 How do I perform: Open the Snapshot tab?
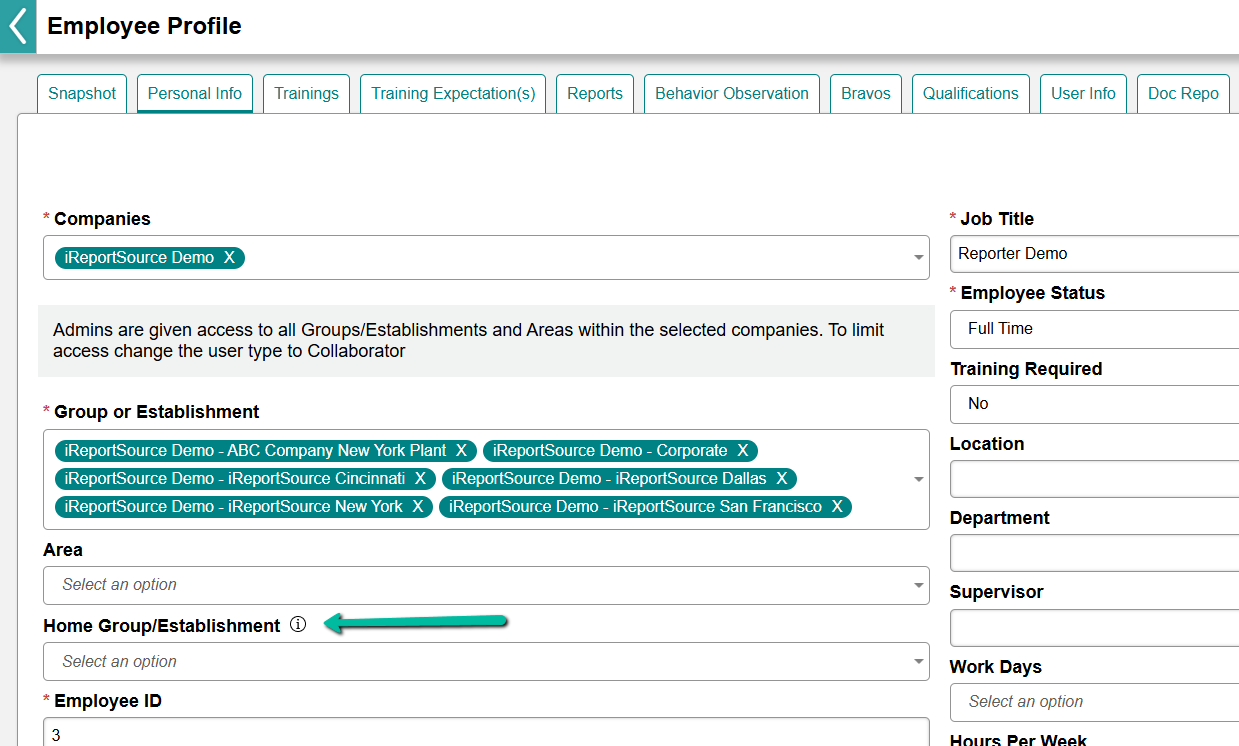tap(82, 93)
